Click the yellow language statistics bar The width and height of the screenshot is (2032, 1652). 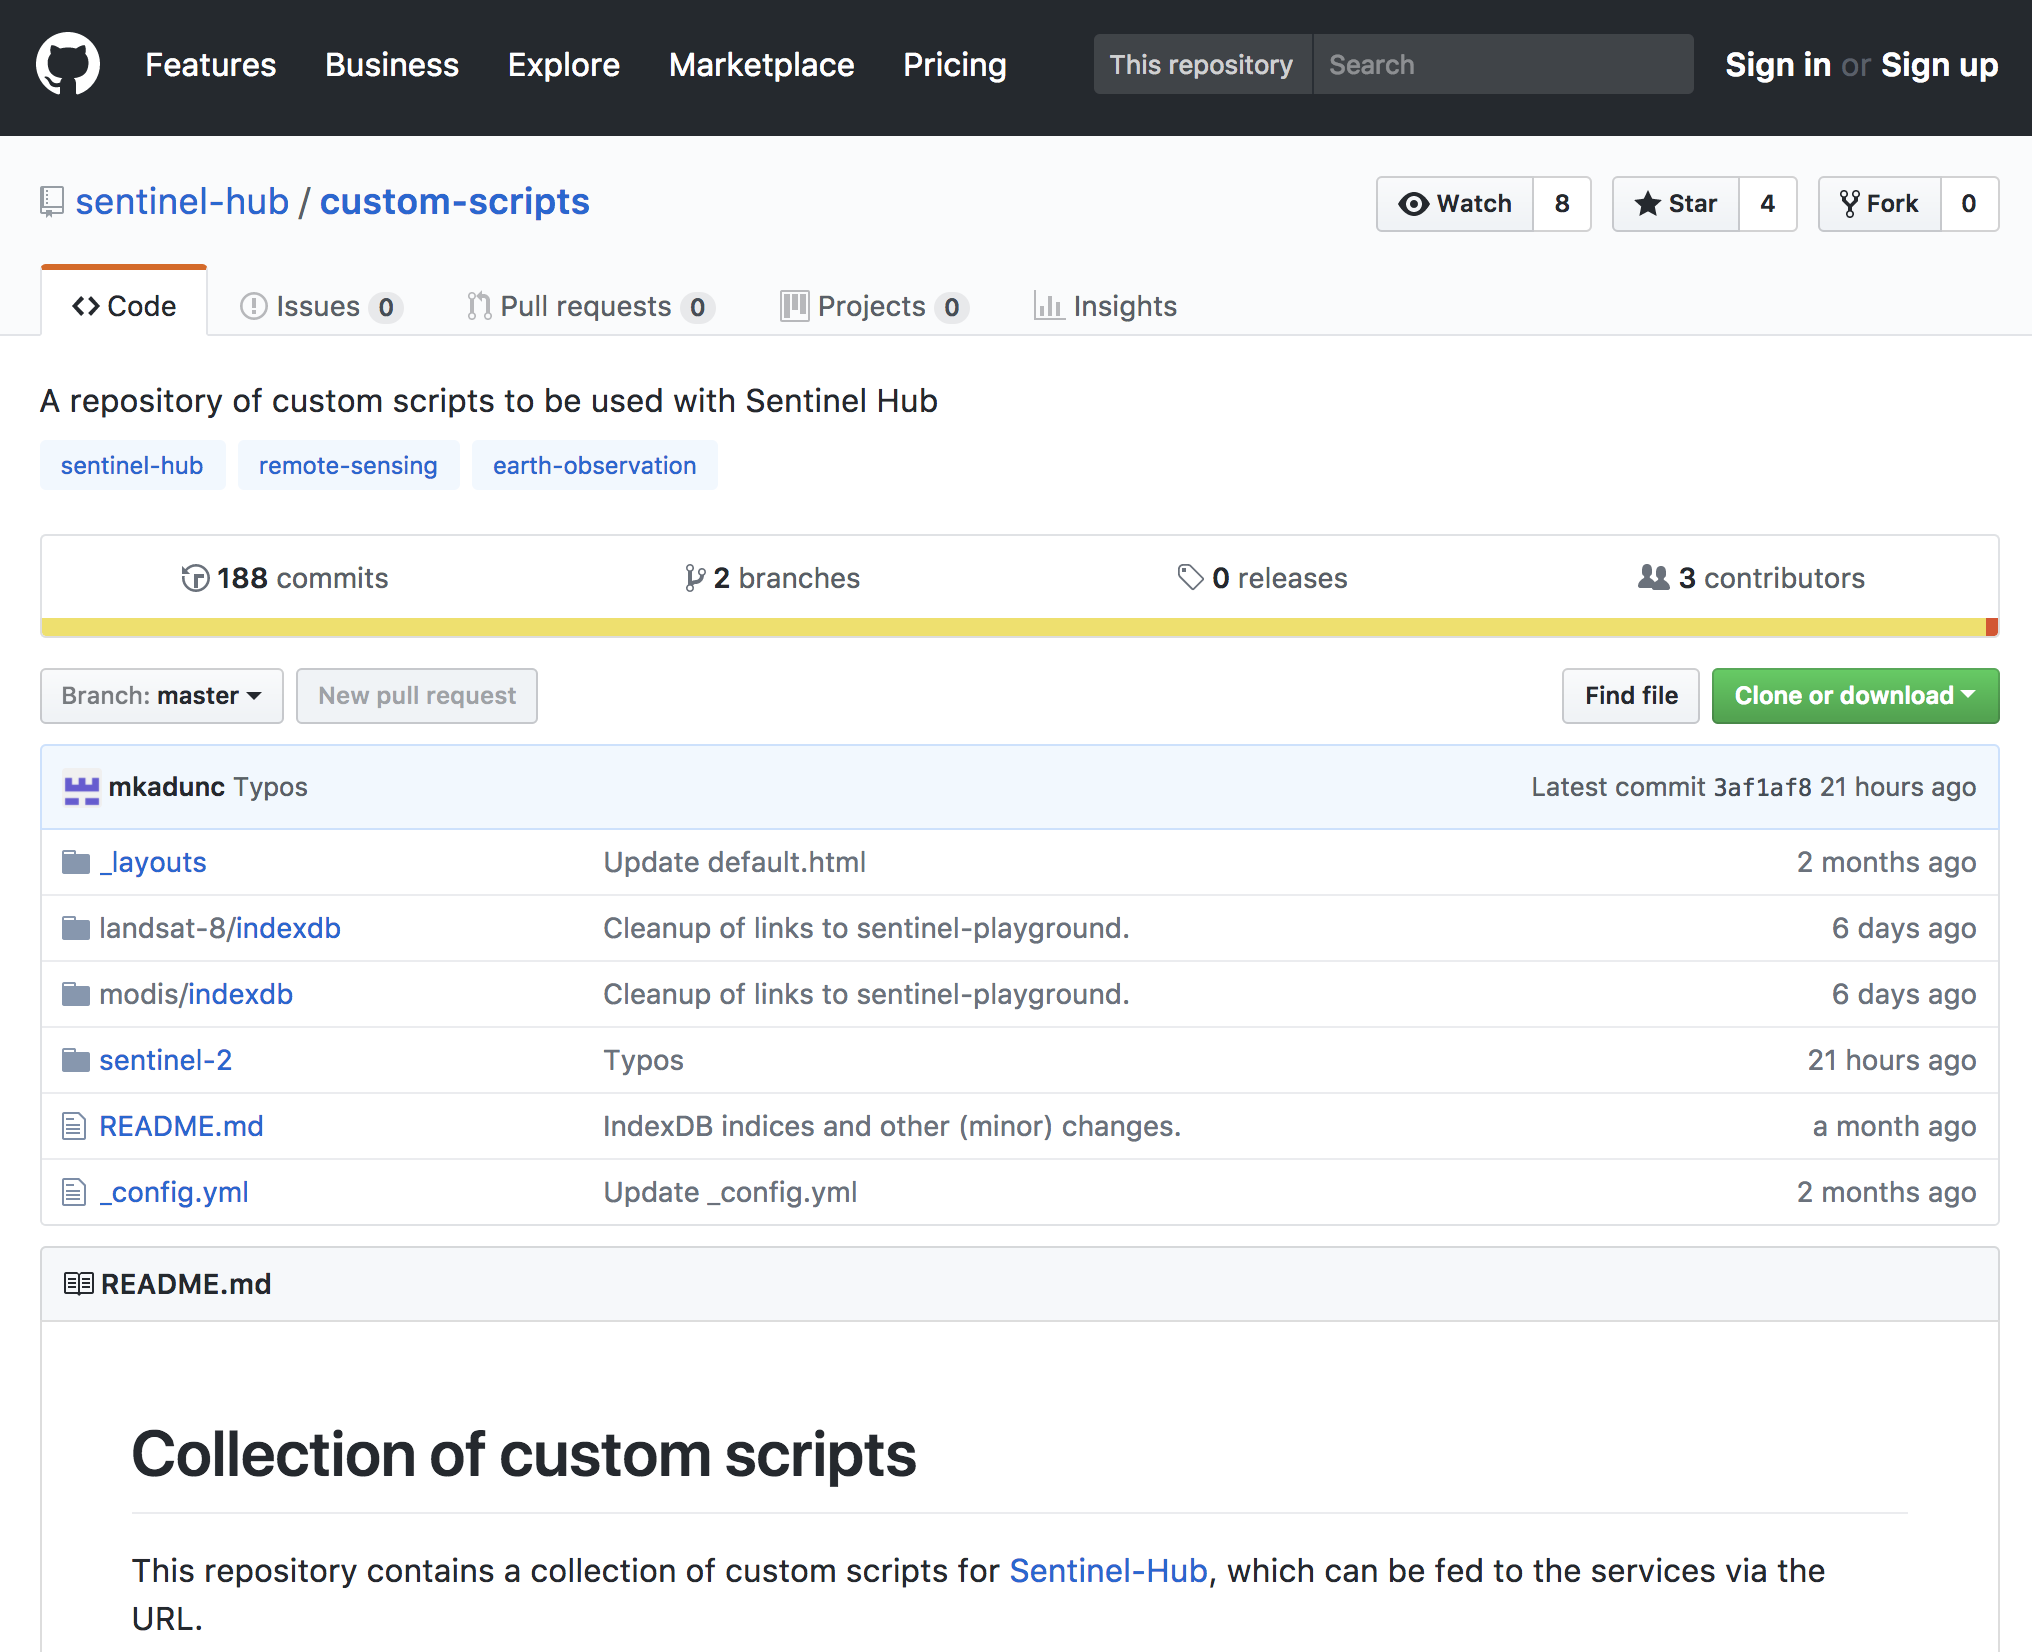click(1000, 627)
